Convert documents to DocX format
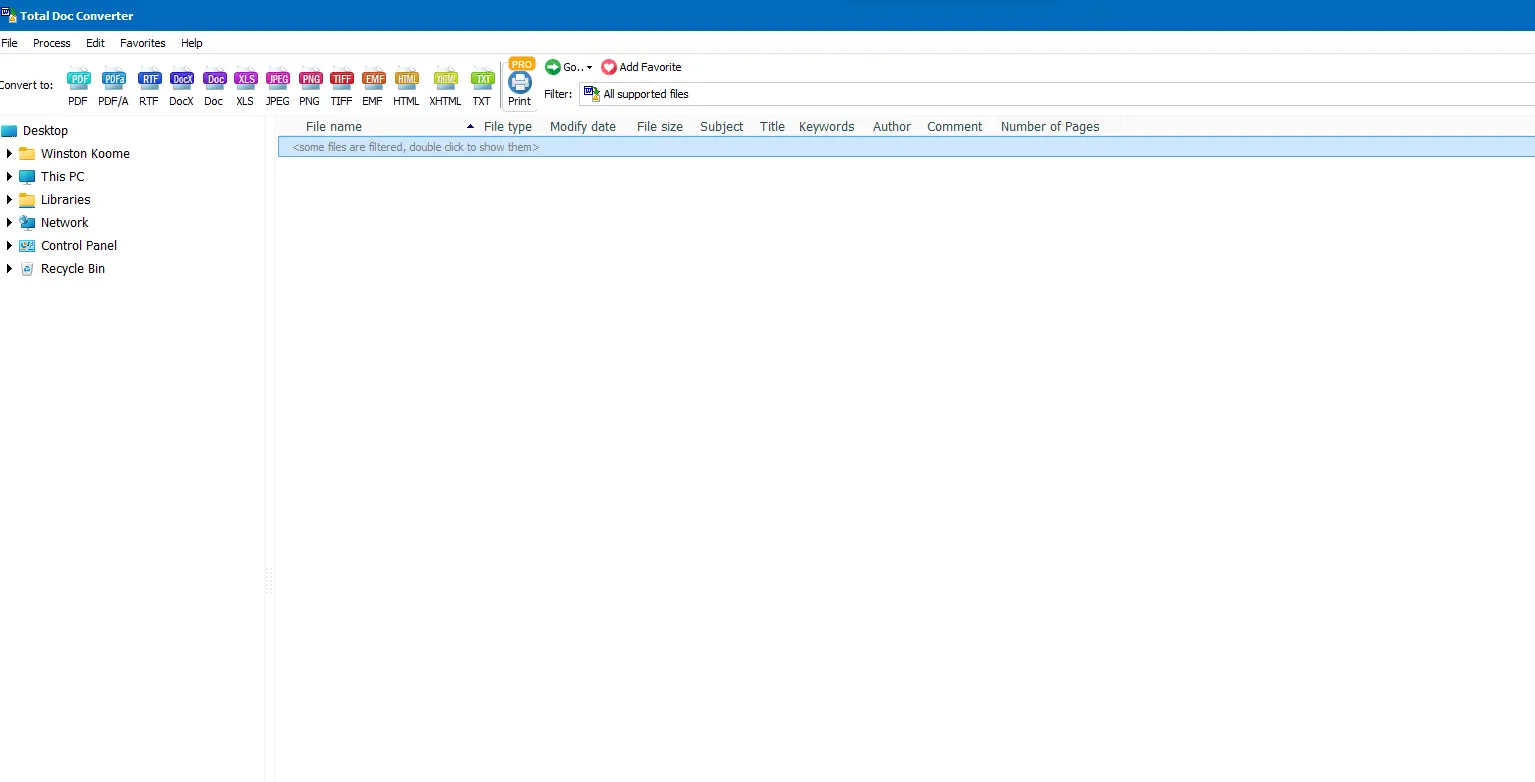The image size is (1535, 782). click(x=181, y=84)
